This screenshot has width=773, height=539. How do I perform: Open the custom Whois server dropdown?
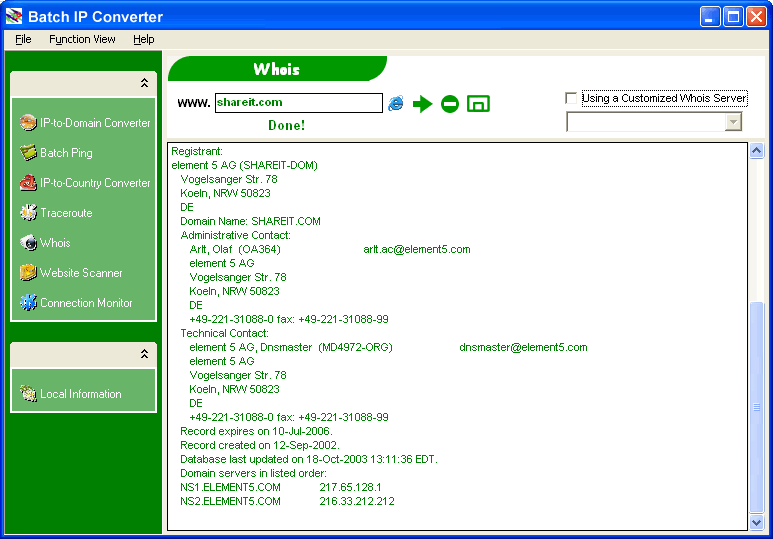pos(733,122)
